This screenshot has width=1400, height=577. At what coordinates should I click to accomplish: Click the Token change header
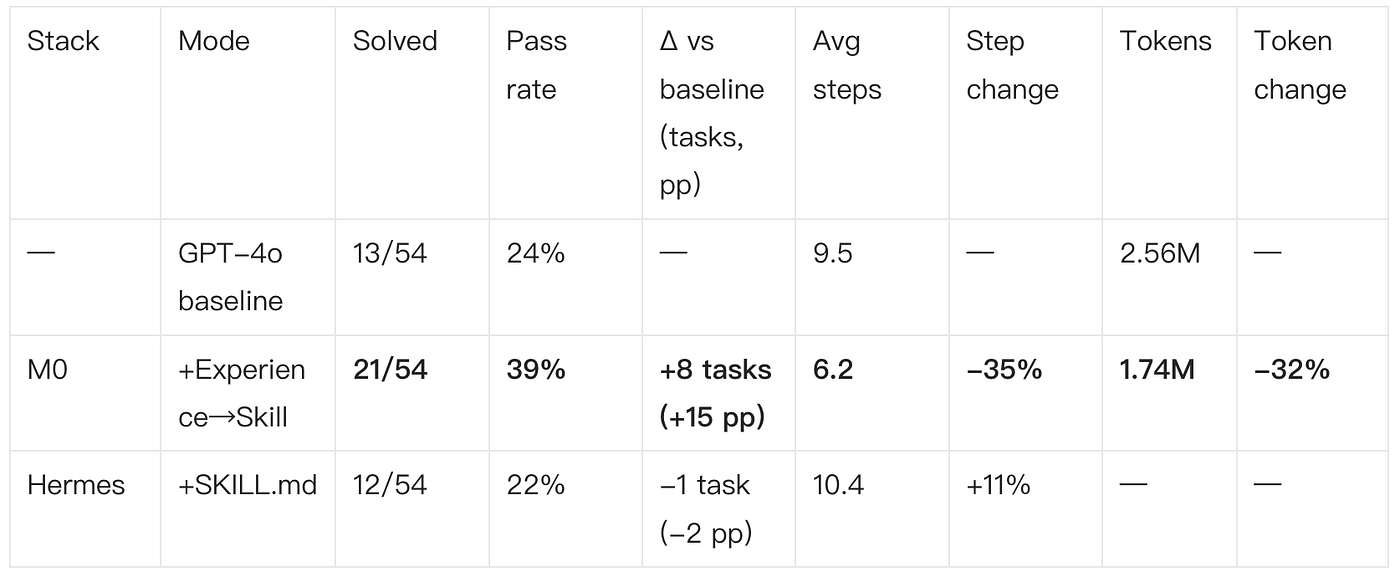(1300, 65)
